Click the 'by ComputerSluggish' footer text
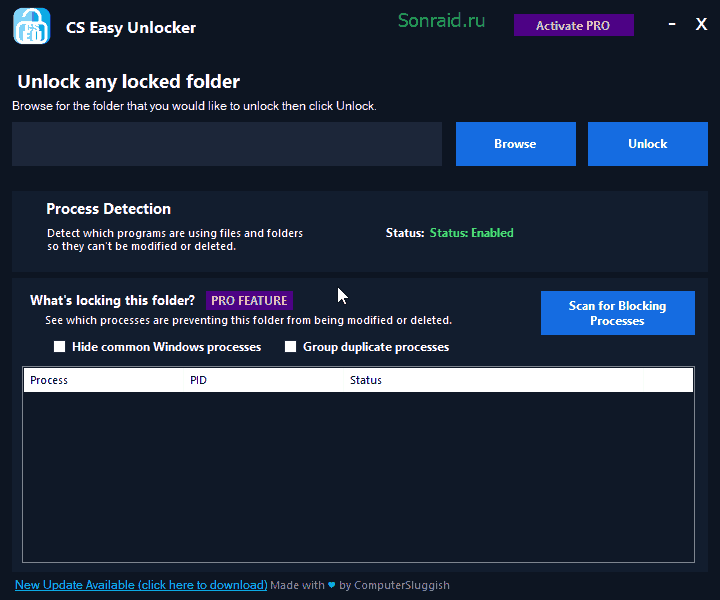The image size is (720, 600). click(x=394, y=585)
